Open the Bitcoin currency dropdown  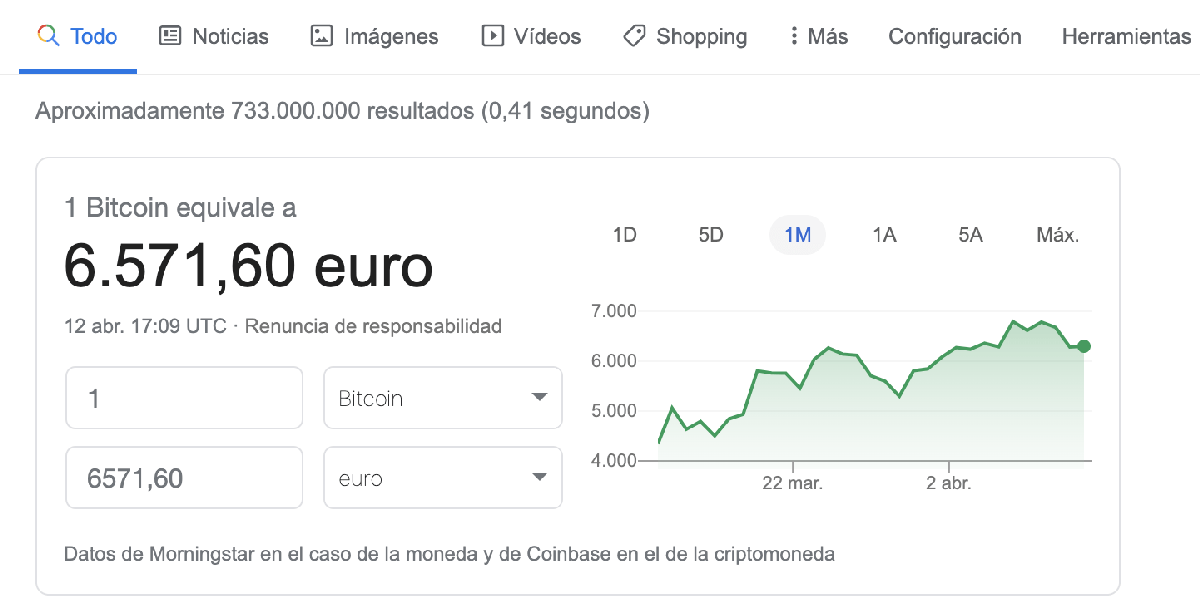pyautogui.click(x=443, y=397)
